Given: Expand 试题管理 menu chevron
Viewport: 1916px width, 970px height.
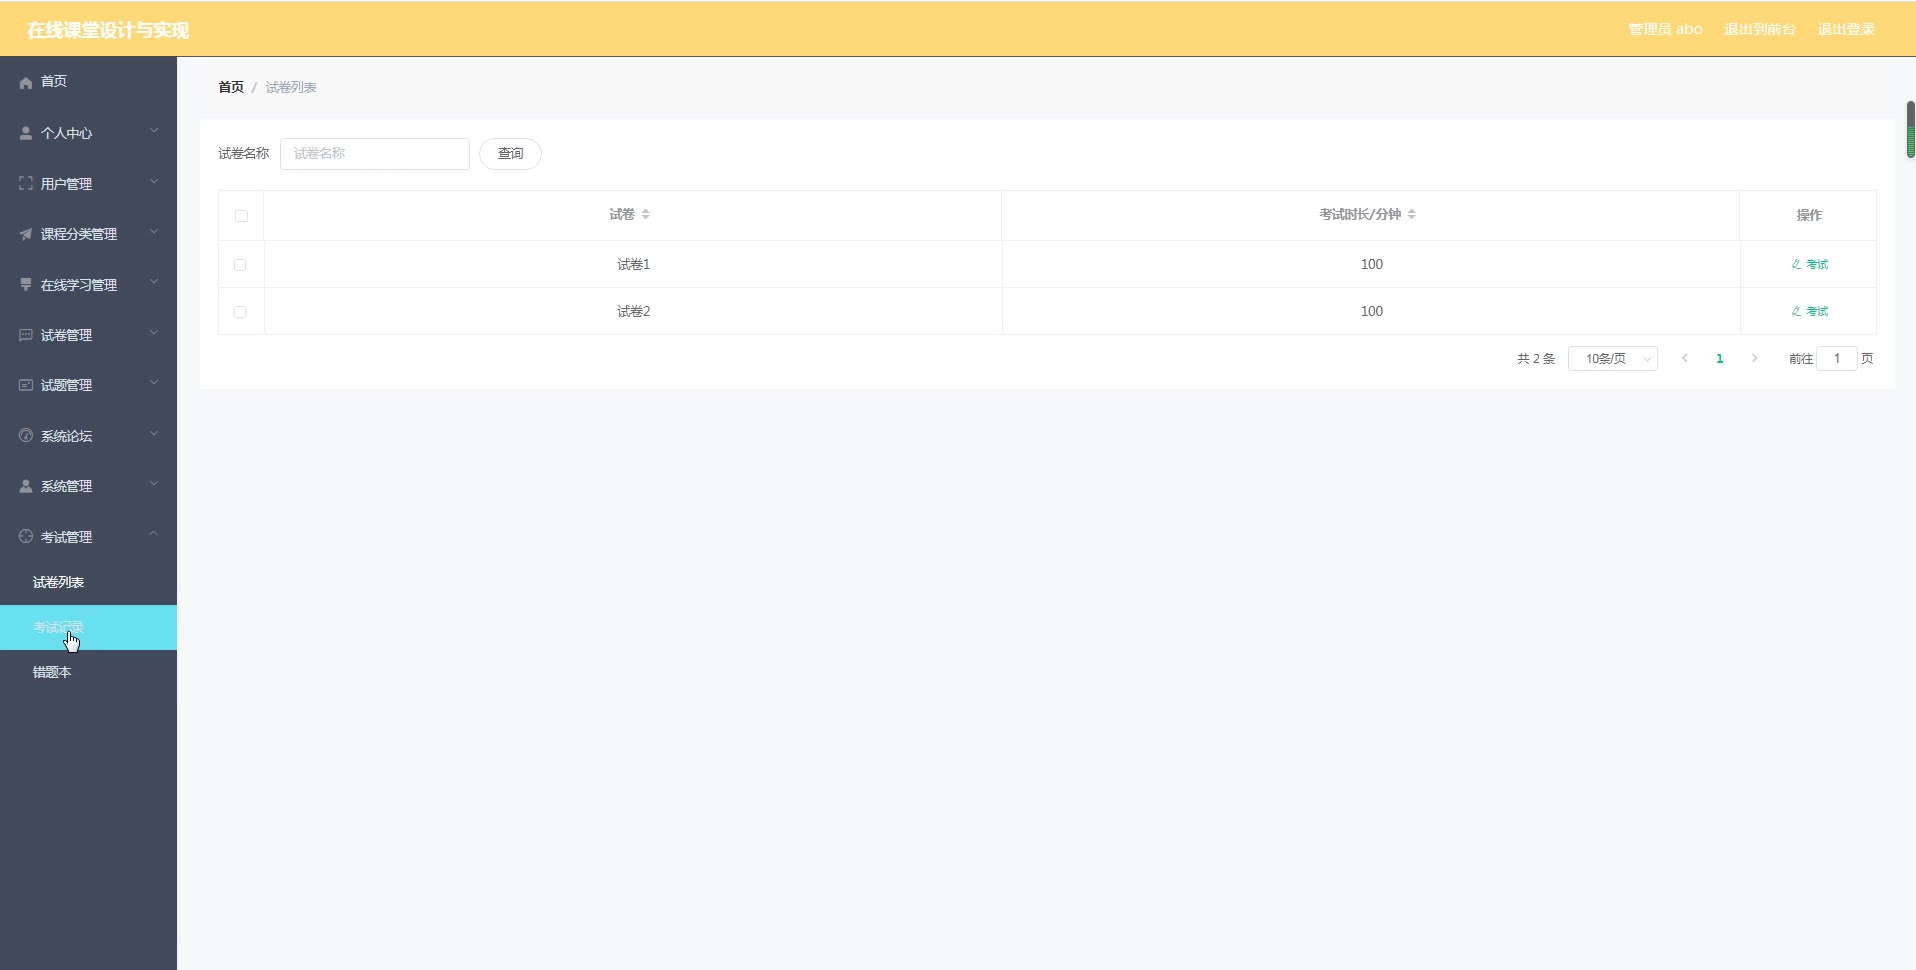Looking at the screenshot, I should (154, 383).
